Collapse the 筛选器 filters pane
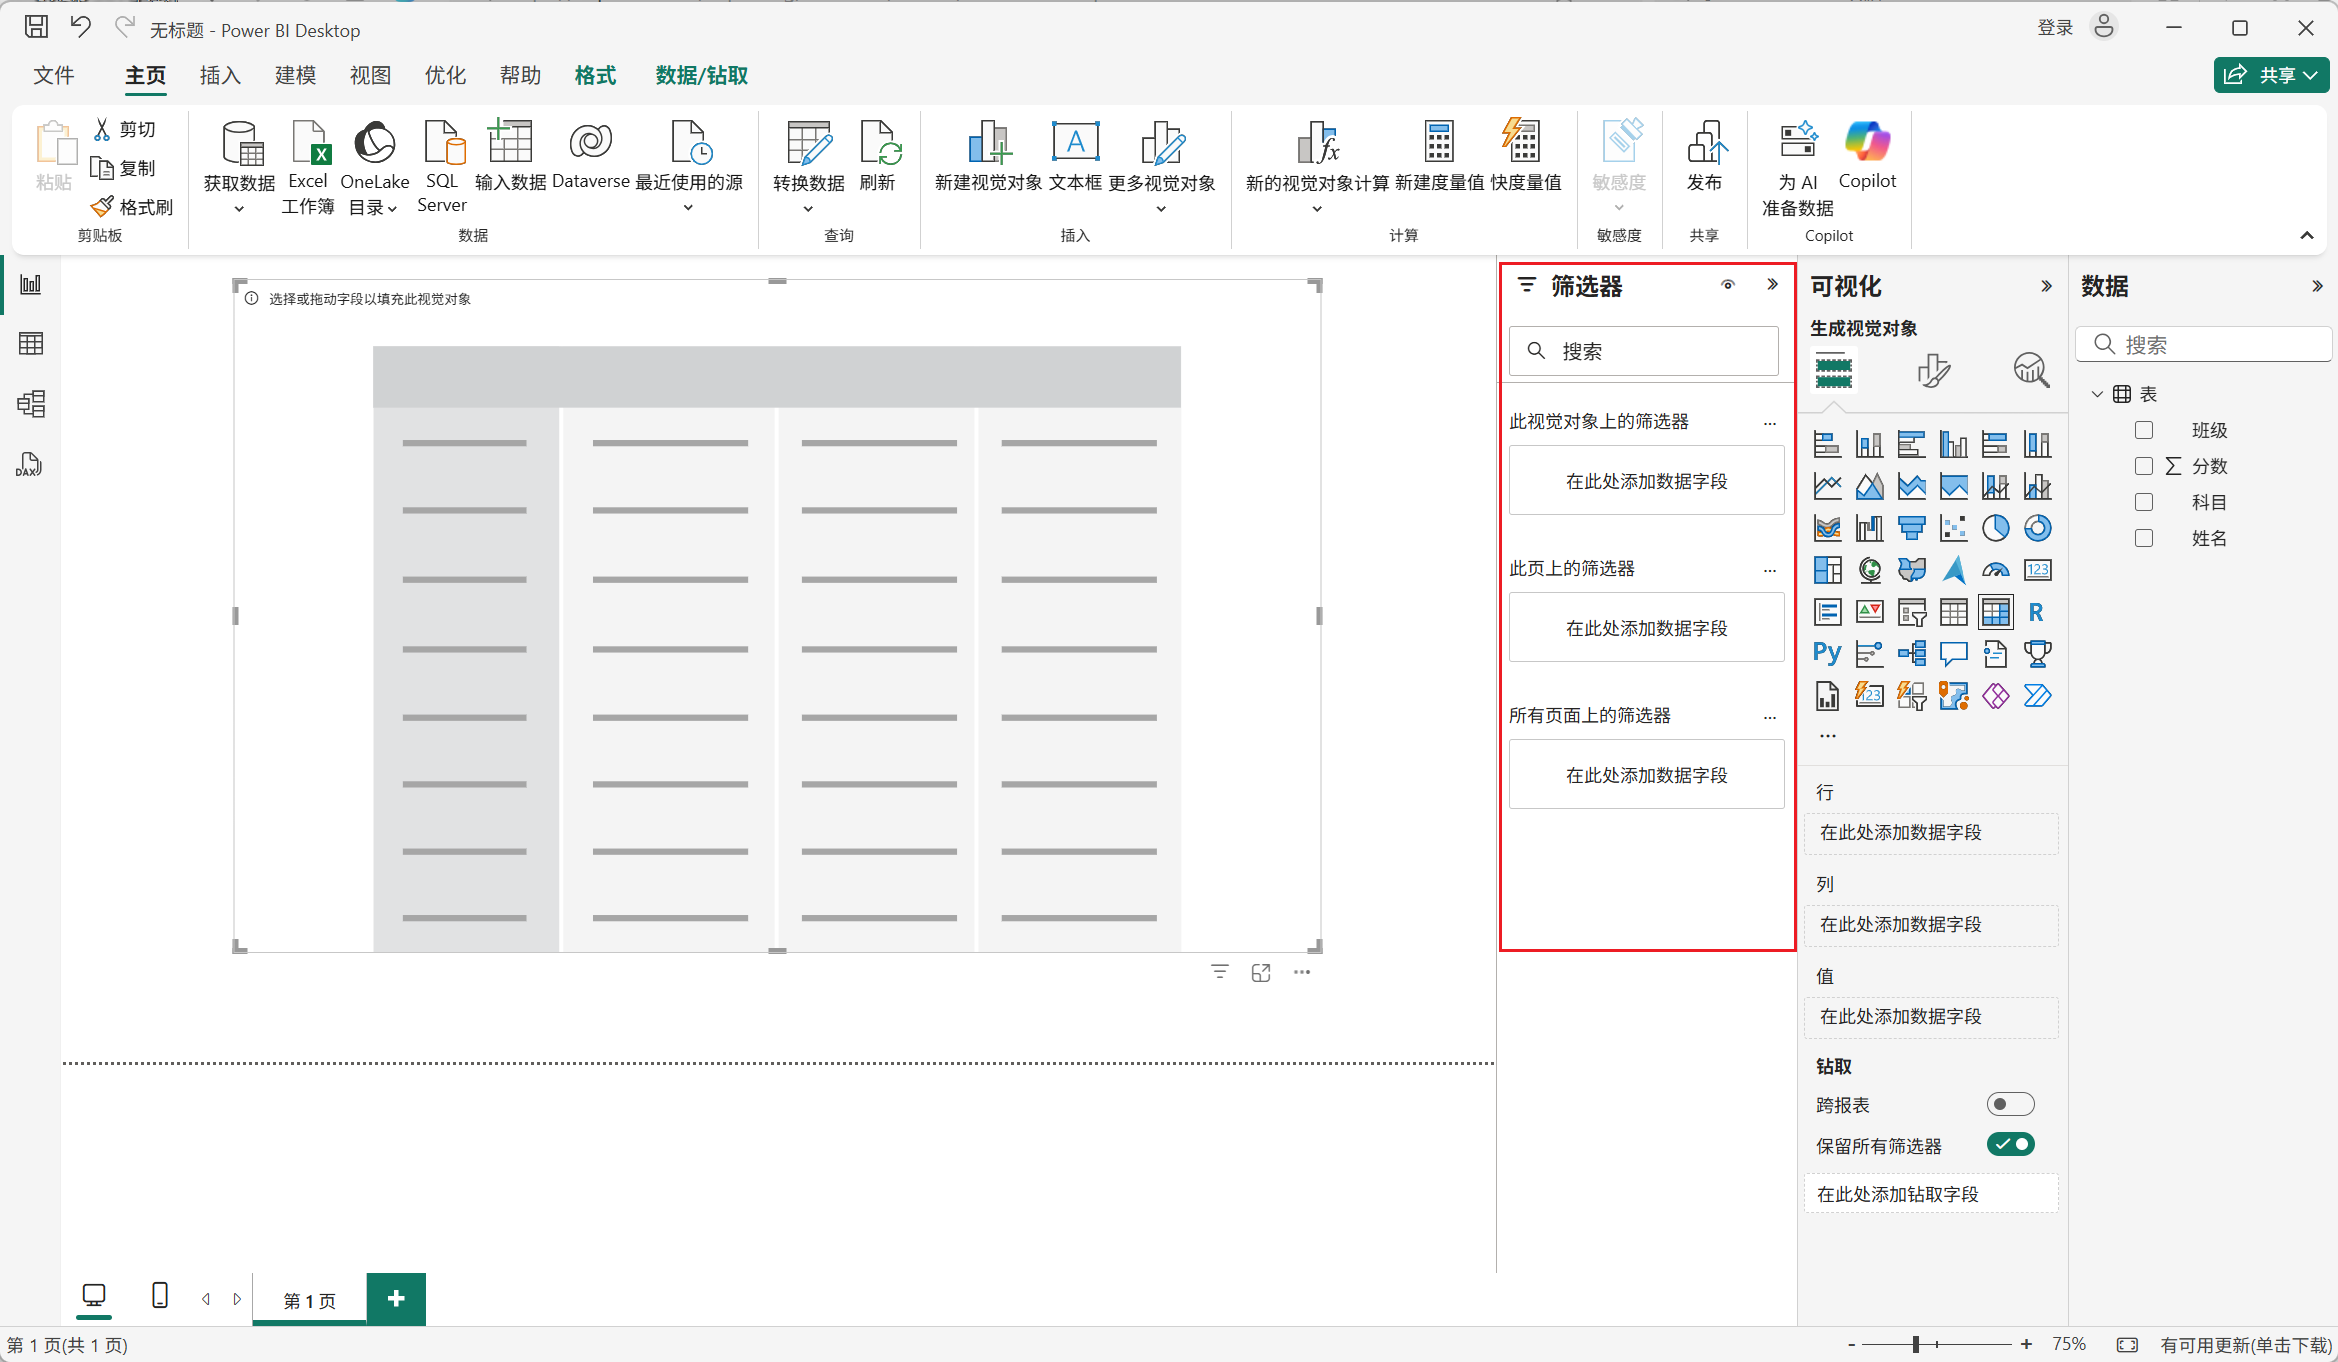The height and width of the screenshot is (1362, 2338). (1772, 285)
